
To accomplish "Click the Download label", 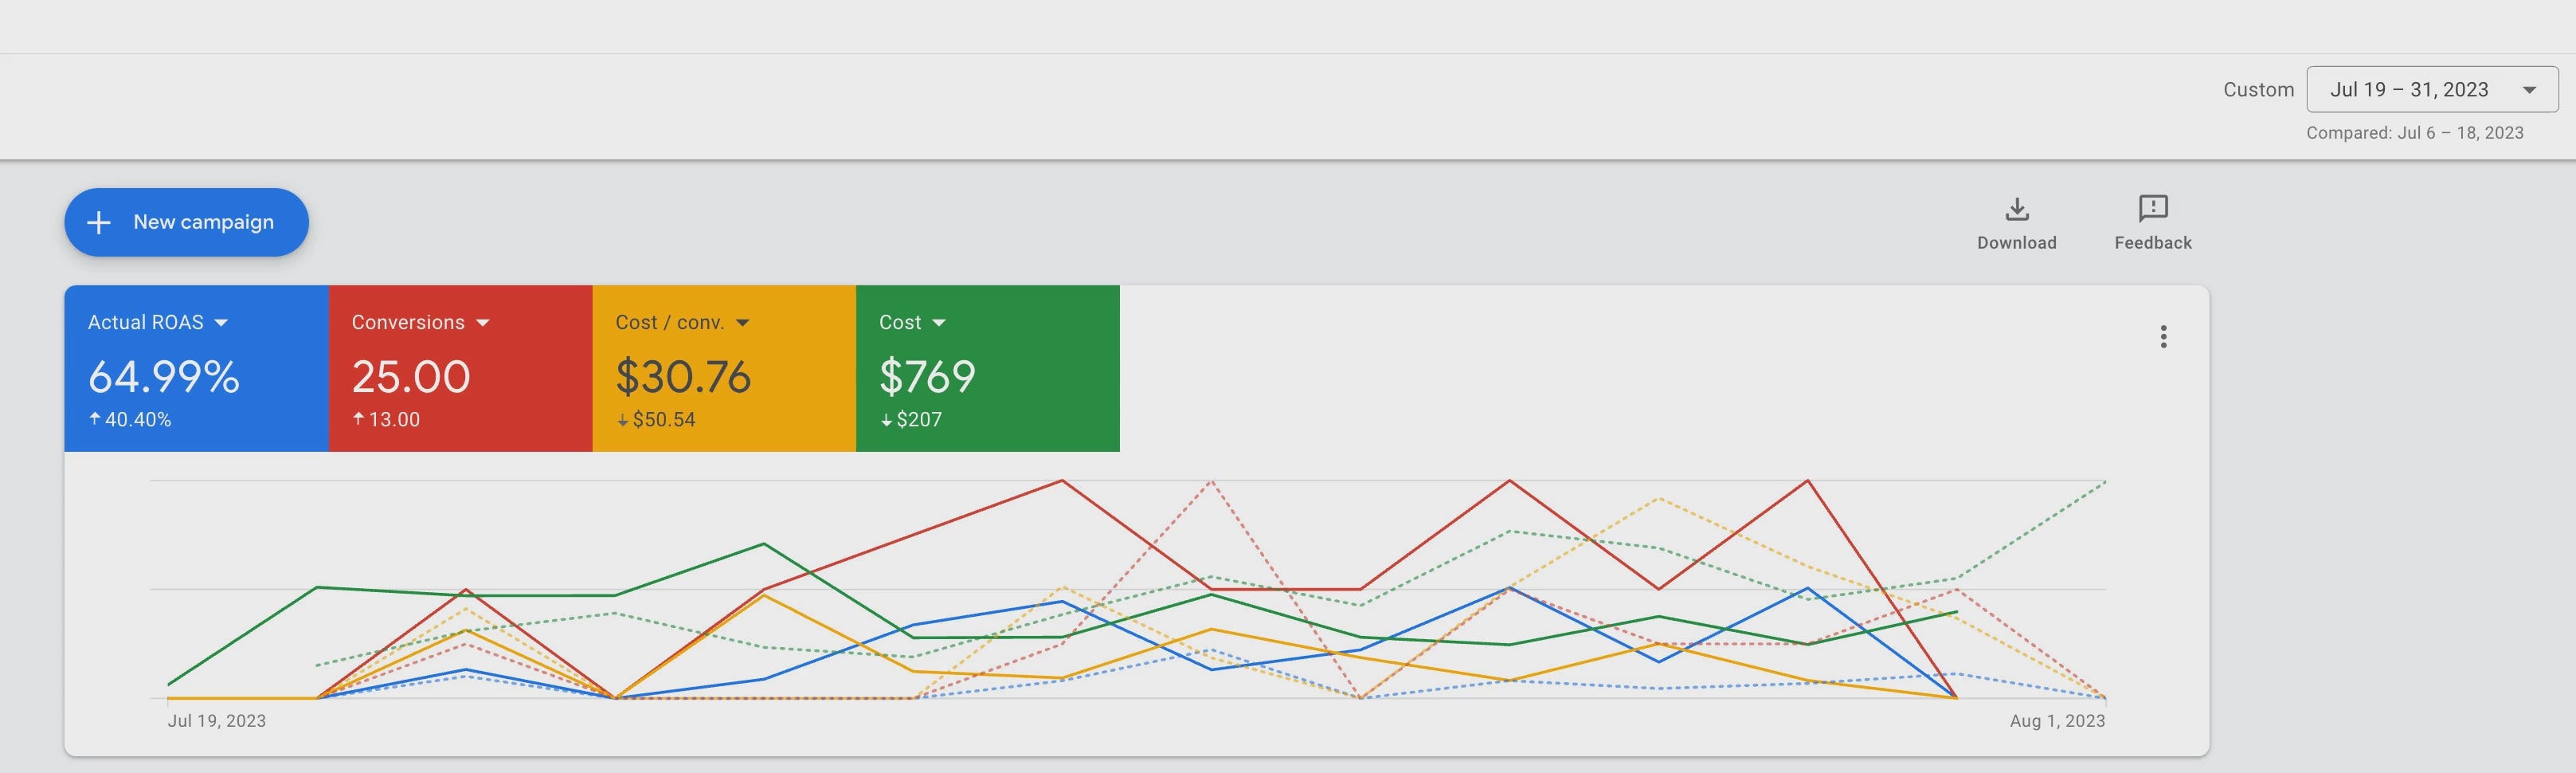I will pos(2016,243).
